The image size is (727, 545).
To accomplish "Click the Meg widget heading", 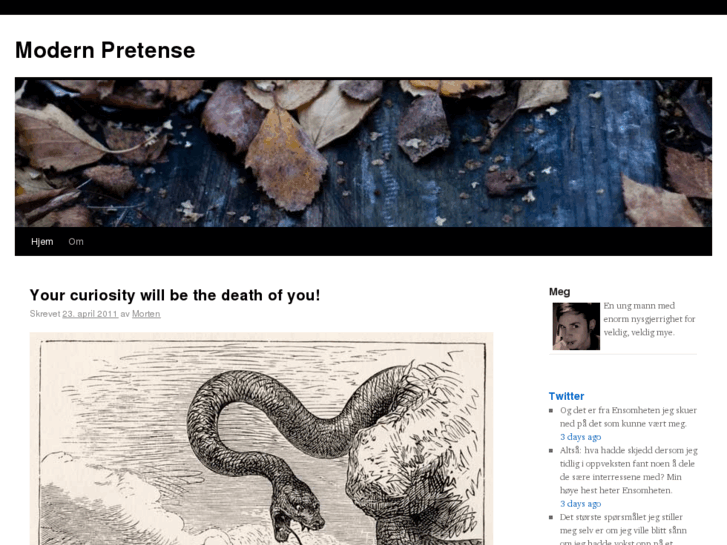I will click(x=560, y=292).
